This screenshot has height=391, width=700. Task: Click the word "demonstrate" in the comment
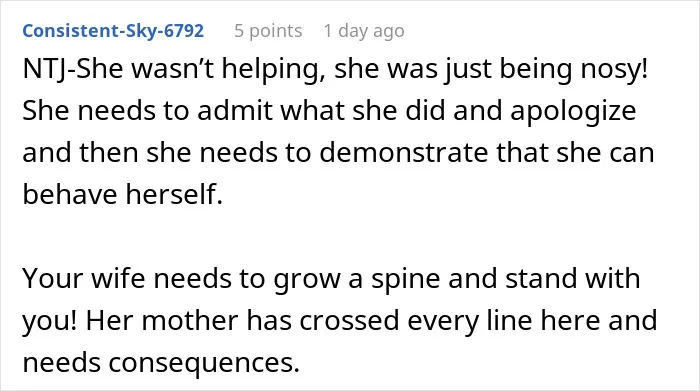point(404,152)
